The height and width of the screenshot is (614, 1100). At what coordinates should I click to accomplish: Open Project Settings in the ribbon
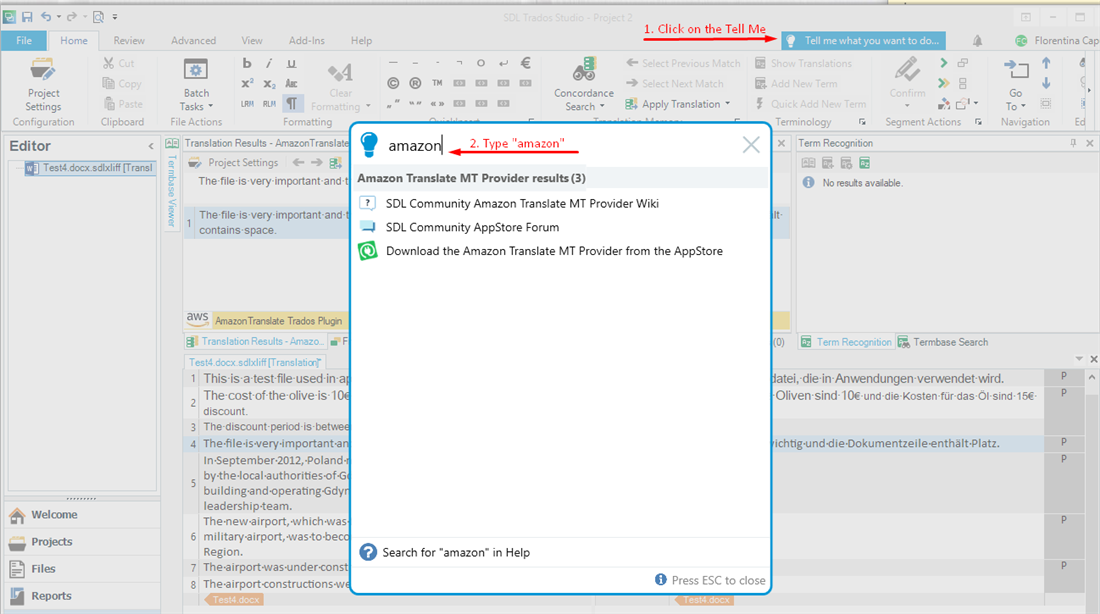(43, 85)
